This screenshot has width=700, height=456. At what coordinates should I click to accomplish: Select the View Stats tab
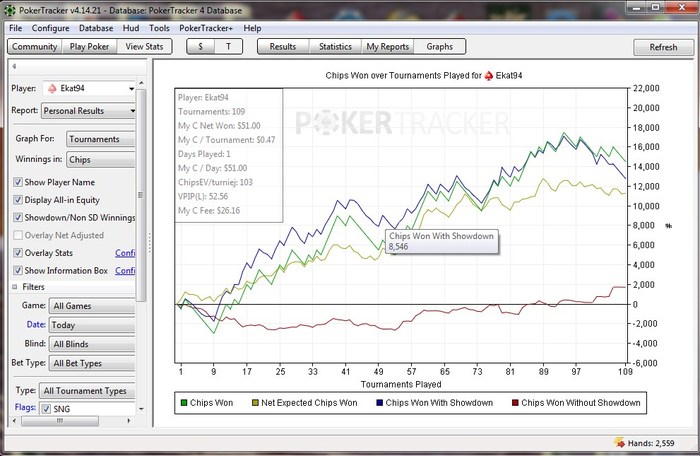pyautogui.click(x=144, y=46)
